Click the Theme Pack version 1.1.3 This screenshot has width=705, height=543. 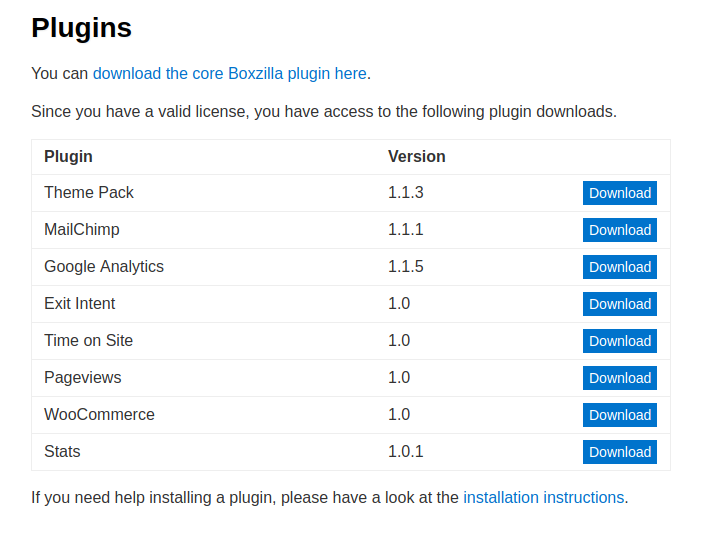tap(405, 192)
